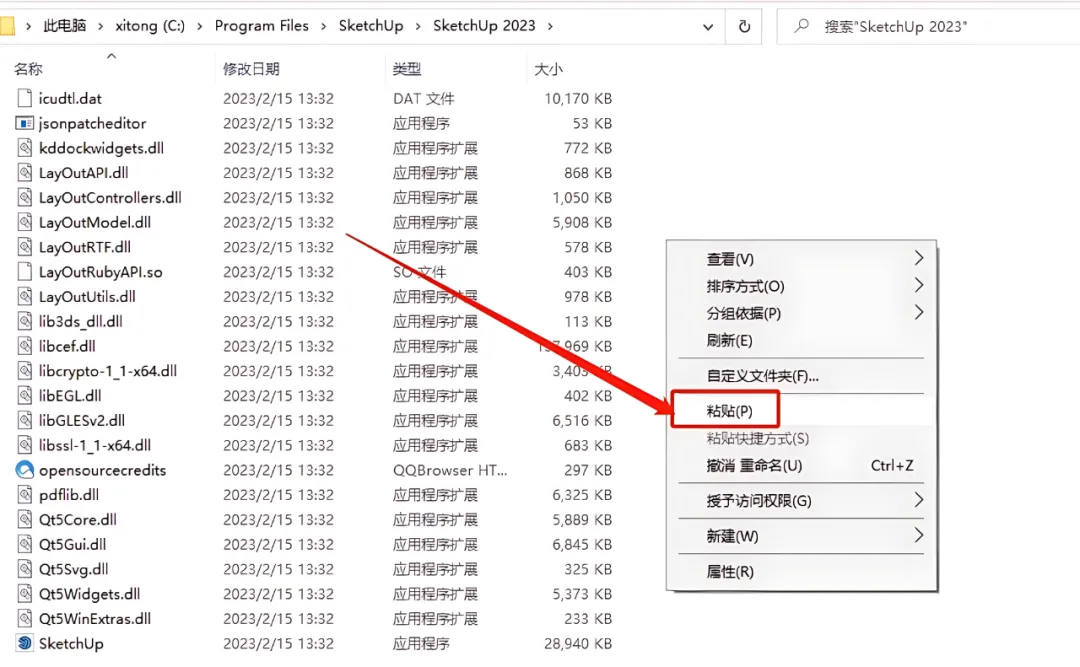Image resolution: width=1080 pixels, height=667 pixels.
Task: Sort by the 类型 column header
Action: pyautogui.click(x=406, y=69)
